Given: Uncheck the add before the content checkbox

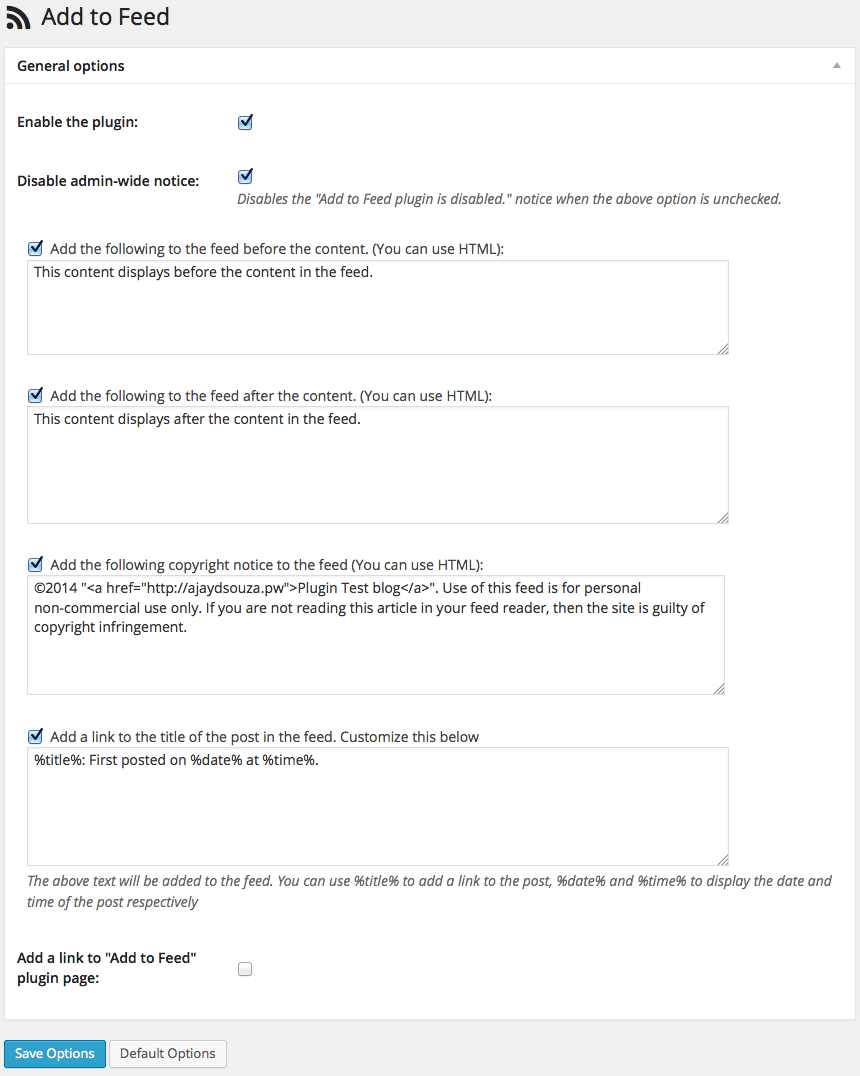Looking at the screenshot, I should click(x=35, y=248).
